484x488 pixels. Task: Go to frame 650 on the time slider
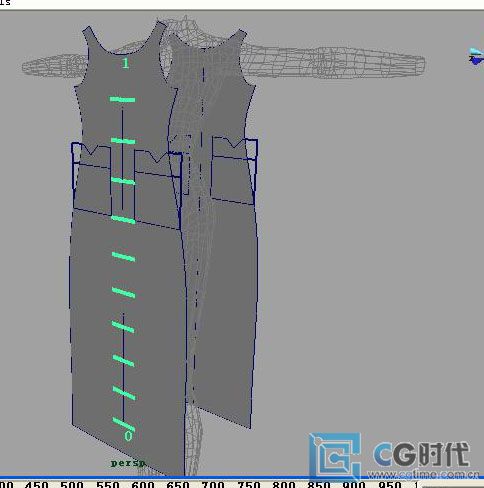178,484
